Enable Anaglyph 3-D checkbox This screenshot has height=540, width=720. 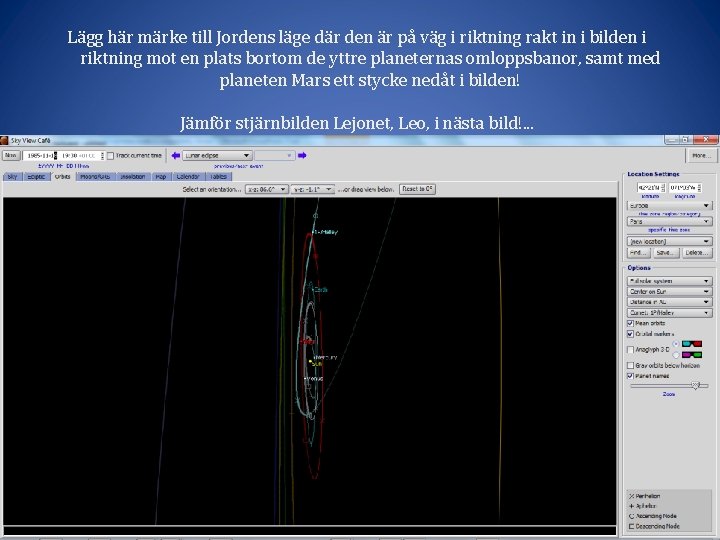(630, 349)
